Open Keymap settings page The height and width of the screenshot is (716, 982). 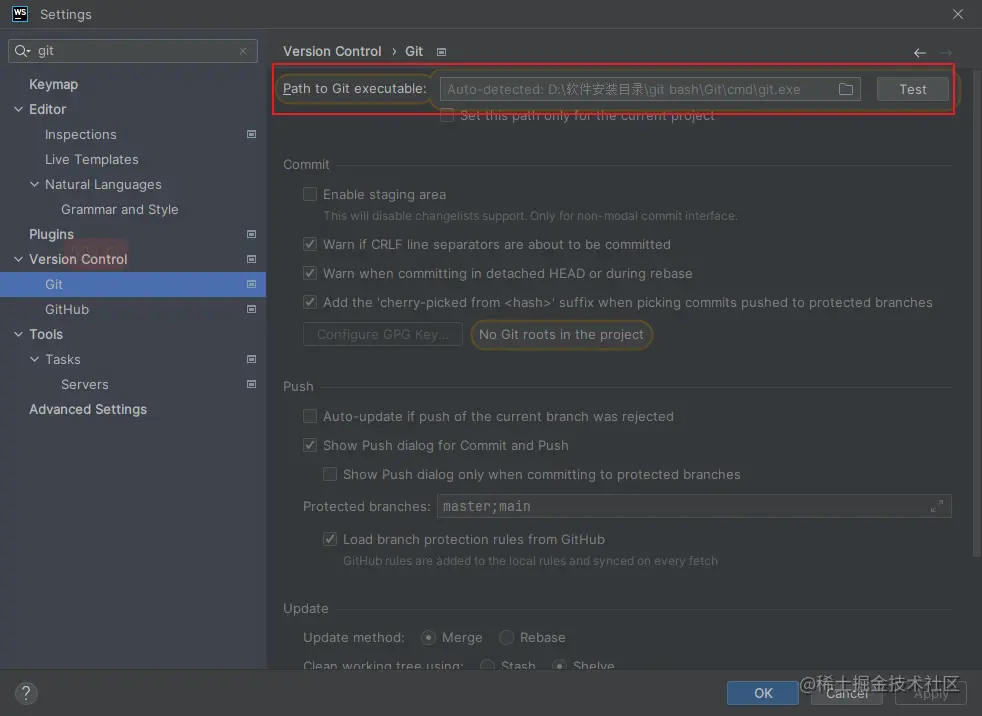(x=54, y=84)
